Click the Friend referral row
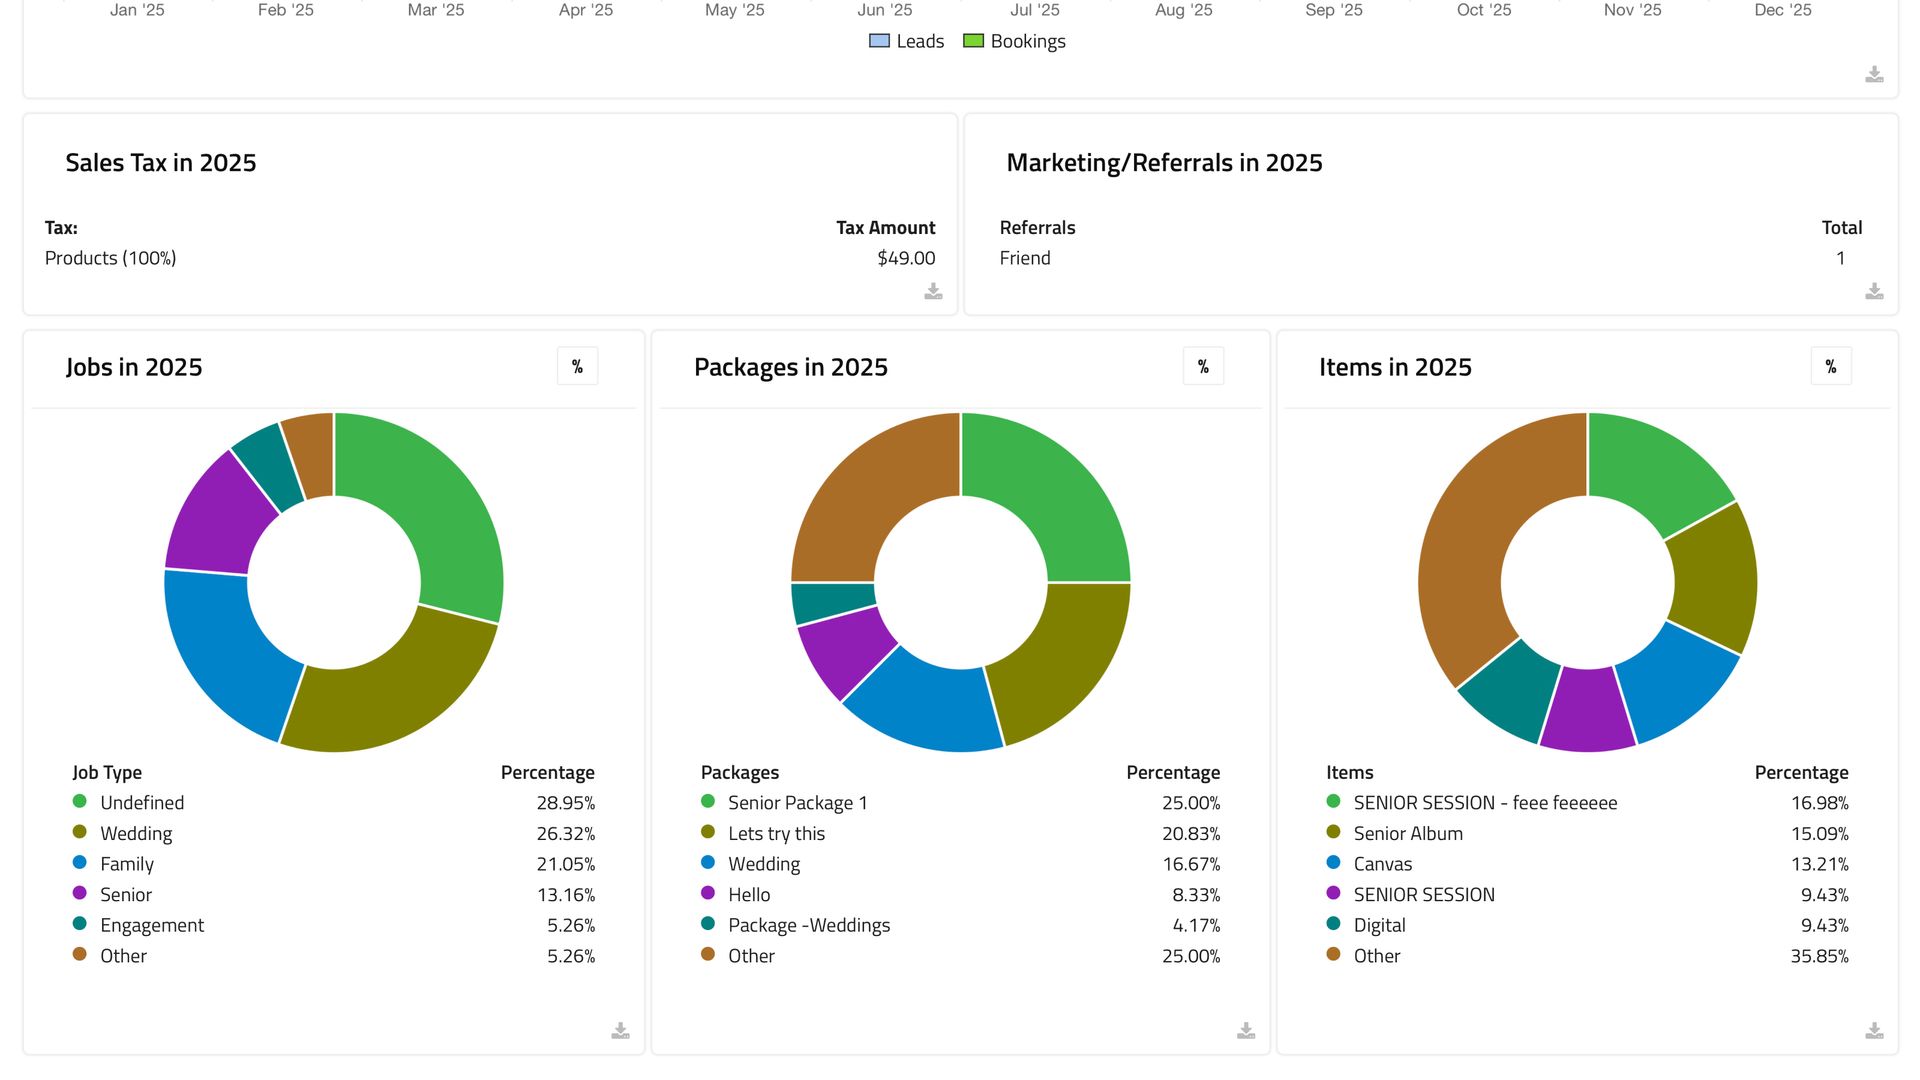The image size is (1920, 1080). coord(1024,258)
